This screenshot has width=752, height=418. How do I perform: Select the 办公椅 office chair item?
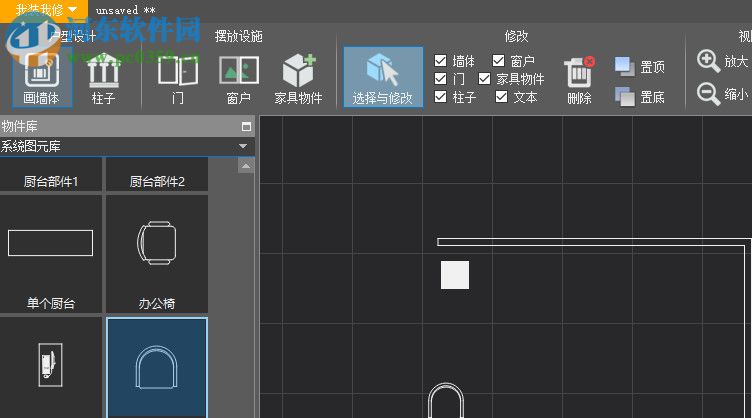tap(157, 254)
